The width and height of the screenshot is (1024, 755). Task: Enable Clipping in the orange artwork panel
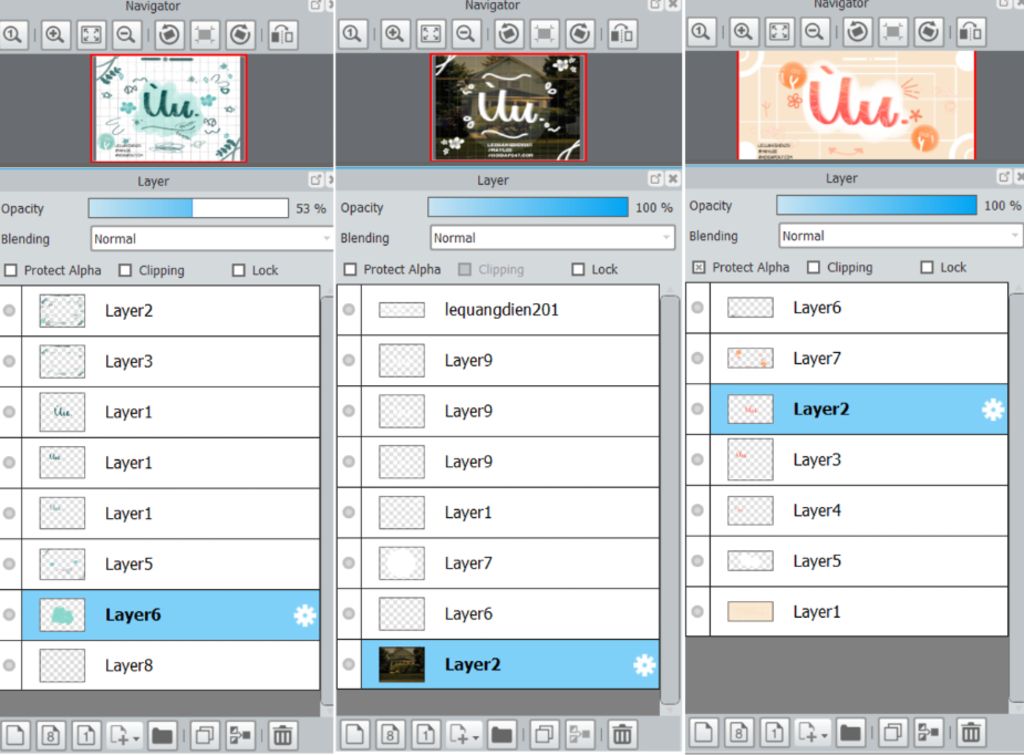click(813, 267)
